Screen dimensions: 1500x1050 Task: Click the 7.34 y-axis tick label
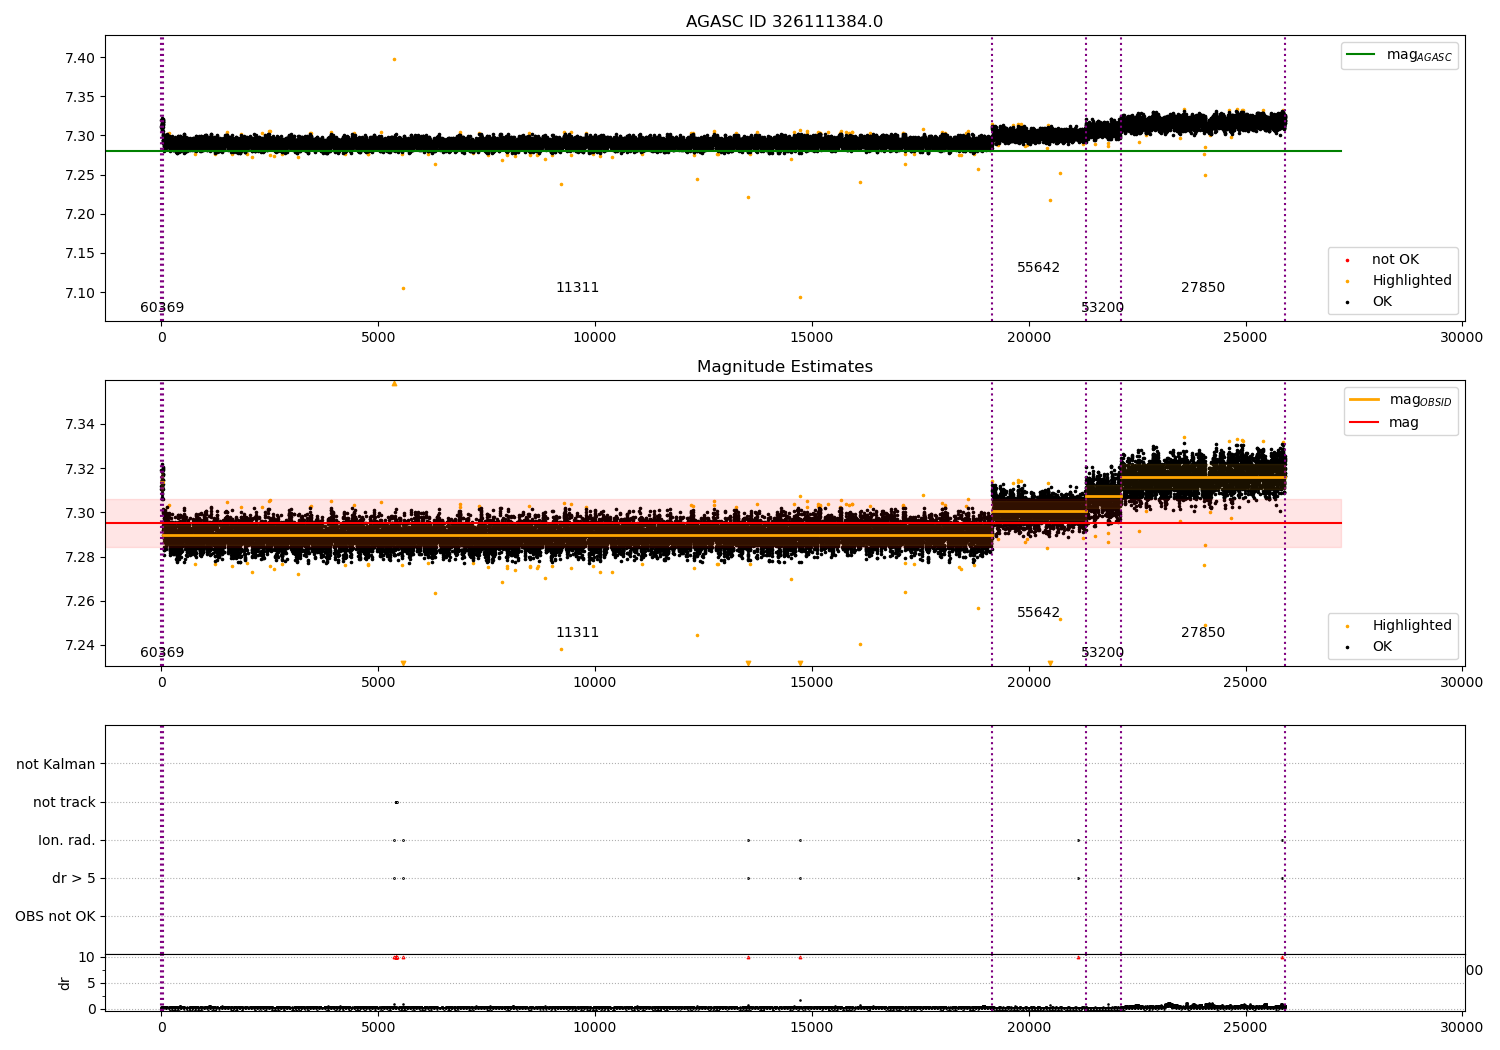[79, 425]
